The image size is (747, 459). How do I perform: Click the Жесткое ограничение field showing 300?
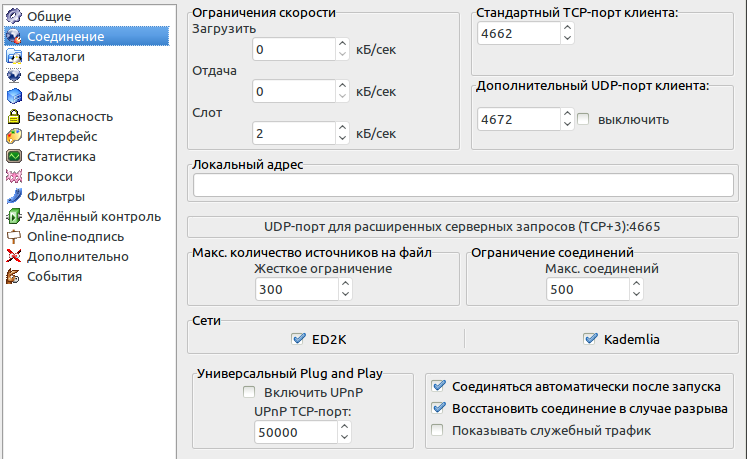[x=297, y=289]
